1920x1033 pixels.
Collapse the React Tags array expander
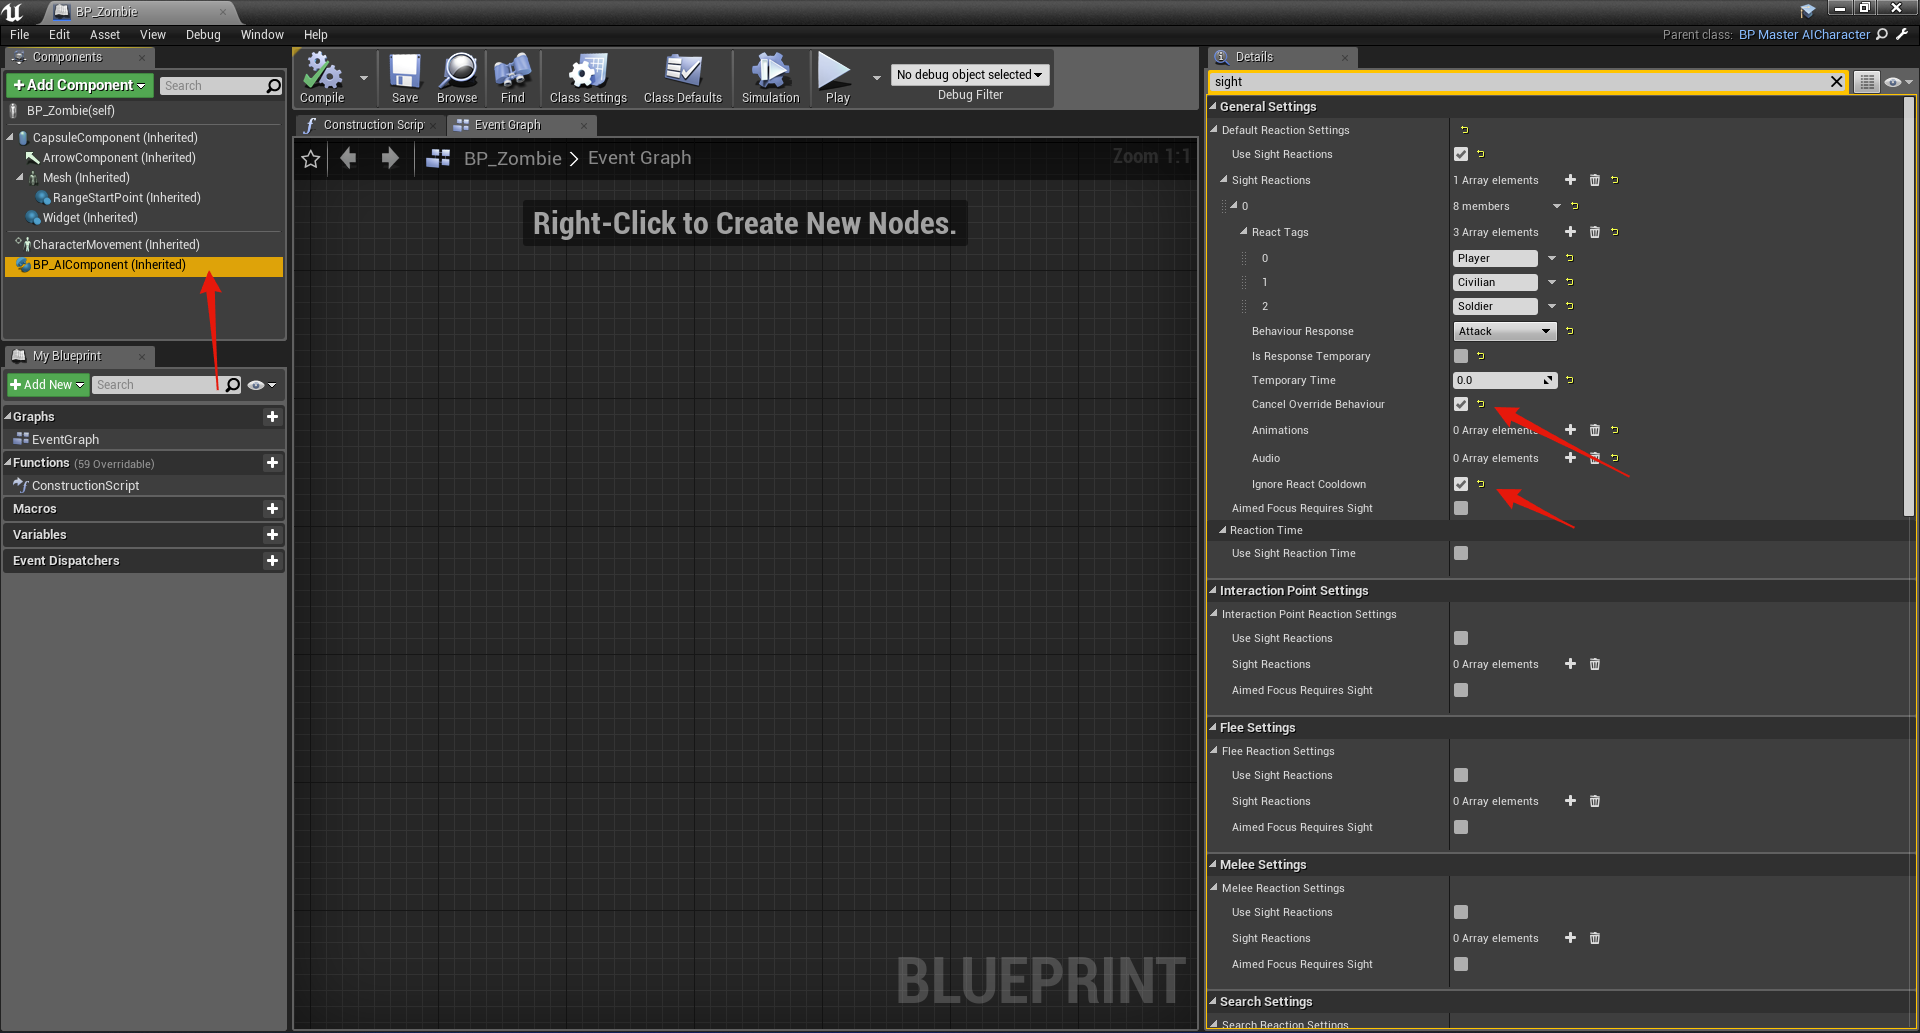[1244, 232]
